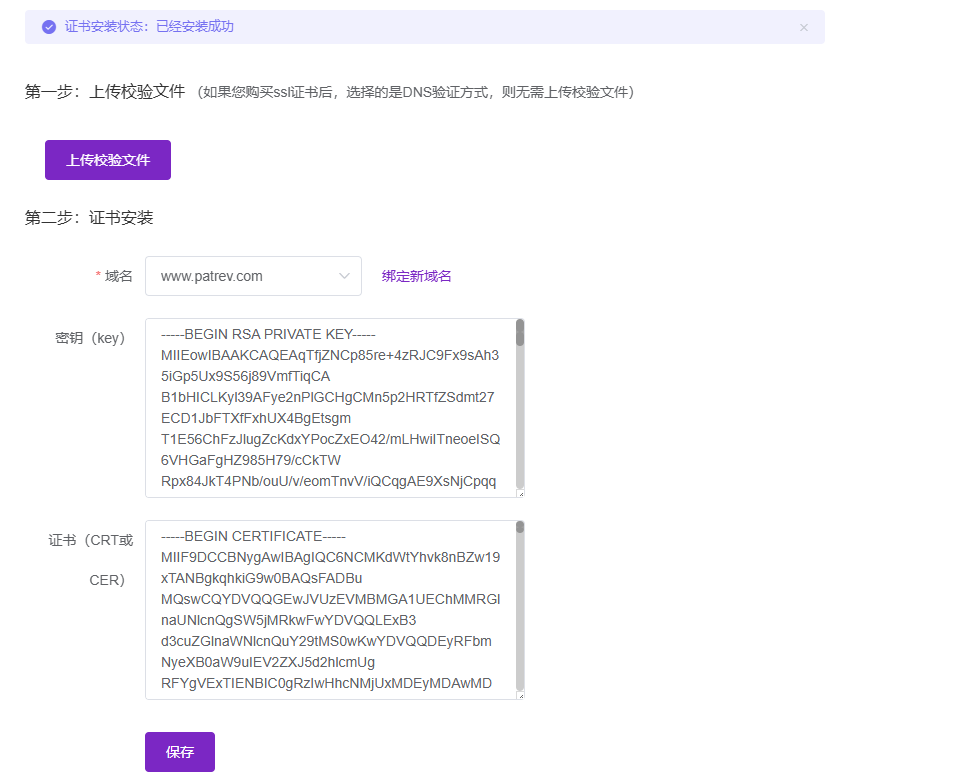Click the 第一步：上传校验文件 heading
This screenshot has width=959, height=784.
click(x=105, y=92)
